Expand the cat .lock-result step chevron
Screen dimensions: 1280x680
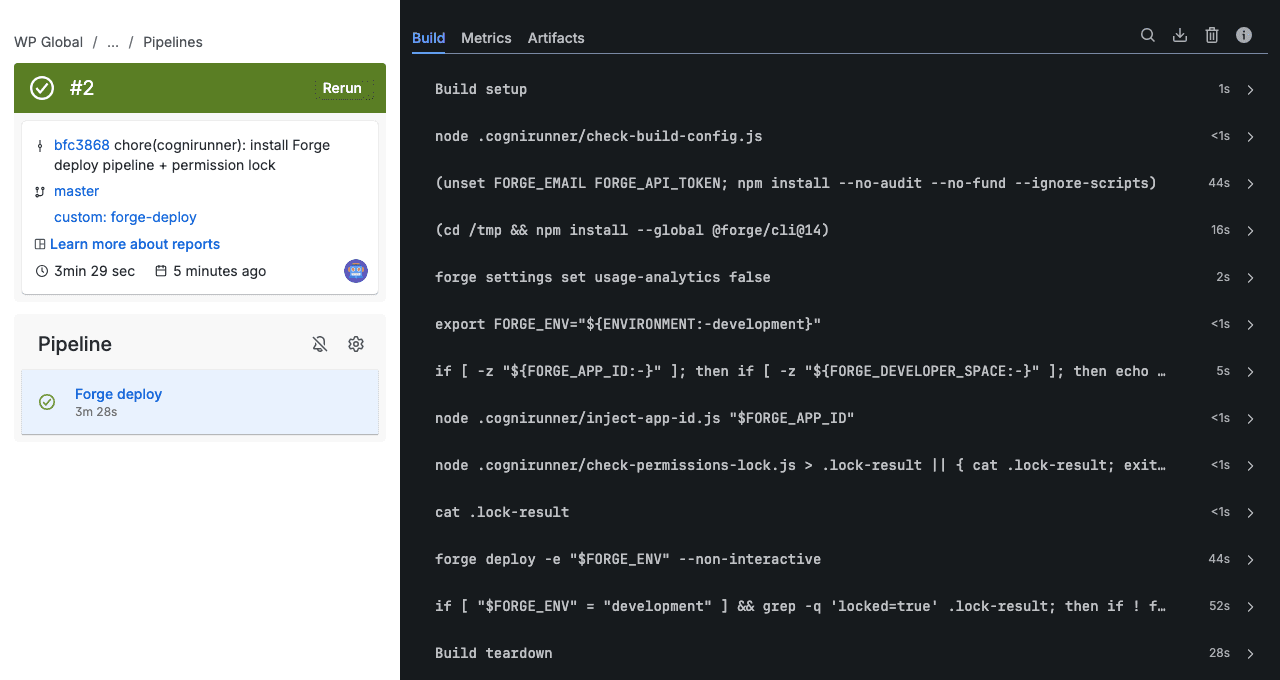point(1251,512)
